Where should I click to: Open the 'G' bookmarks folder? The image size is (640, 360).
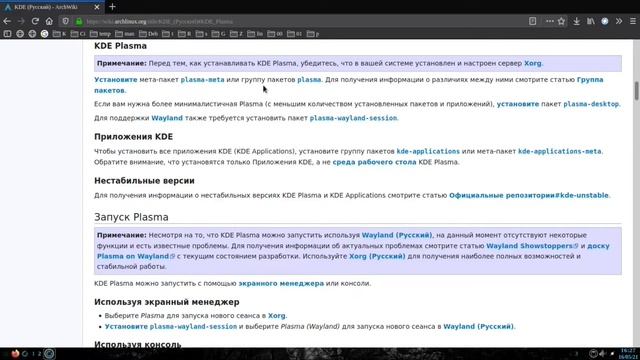coord(219,34)
